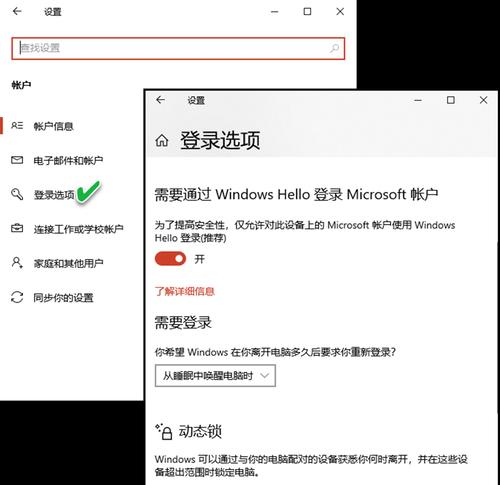Click back arrow in rear settings window
The image size is (500, 485).
[x=17, y=11]
